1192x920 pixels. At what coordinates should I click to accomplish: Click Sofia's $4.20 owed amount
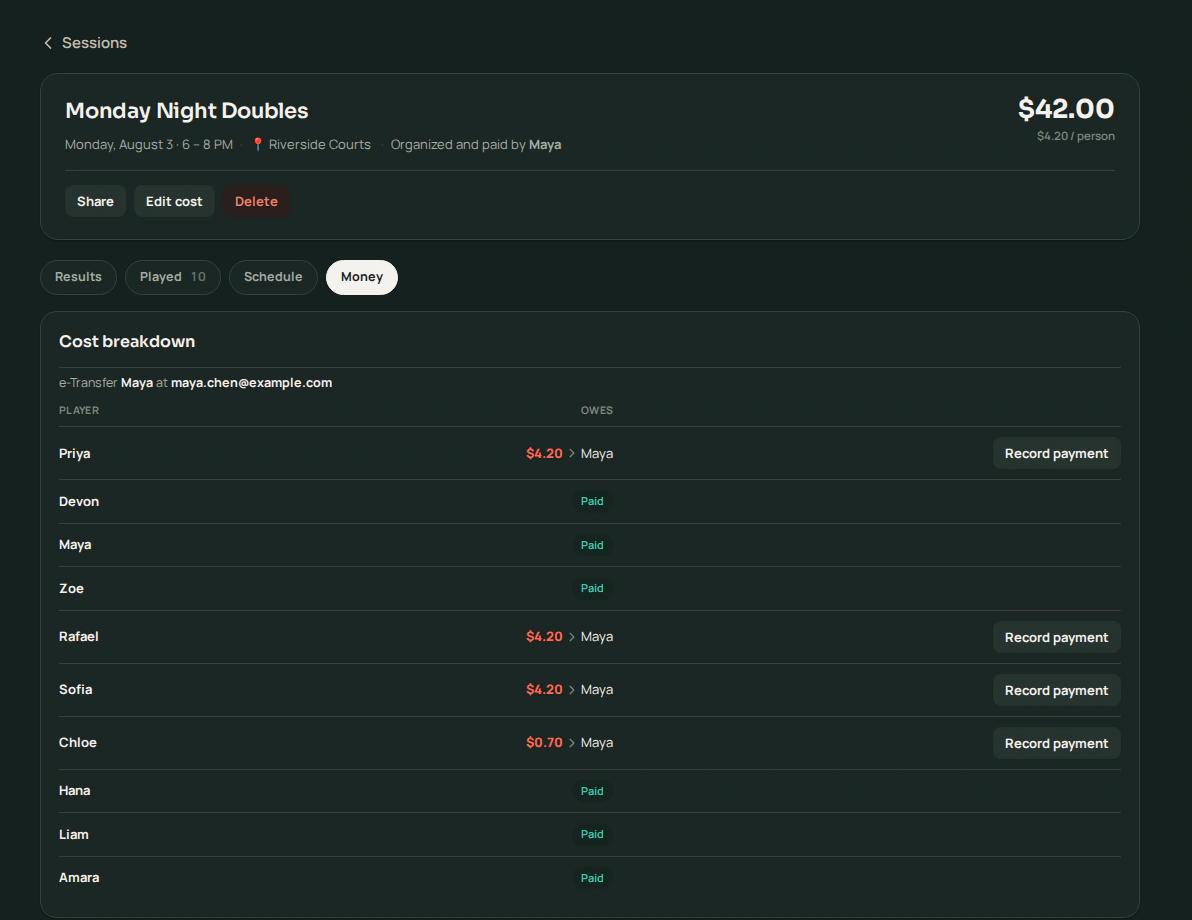[x=544, y=690]
